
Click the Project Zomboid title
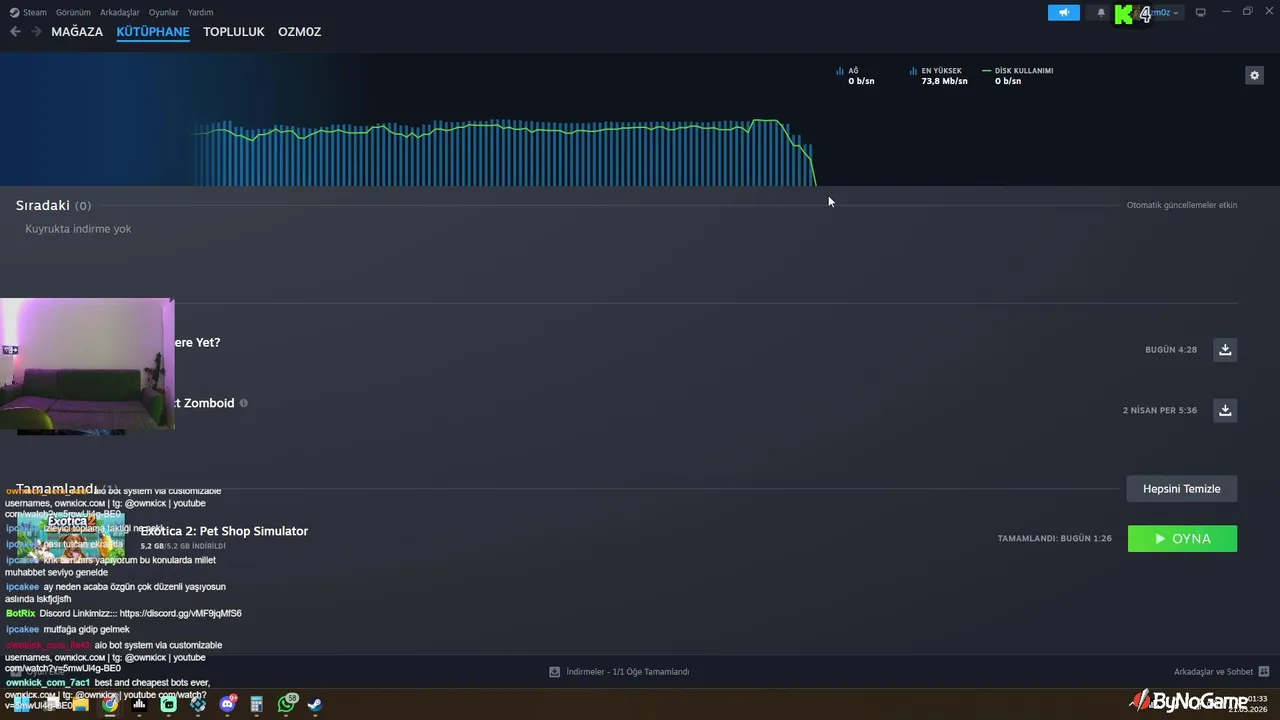204,403
